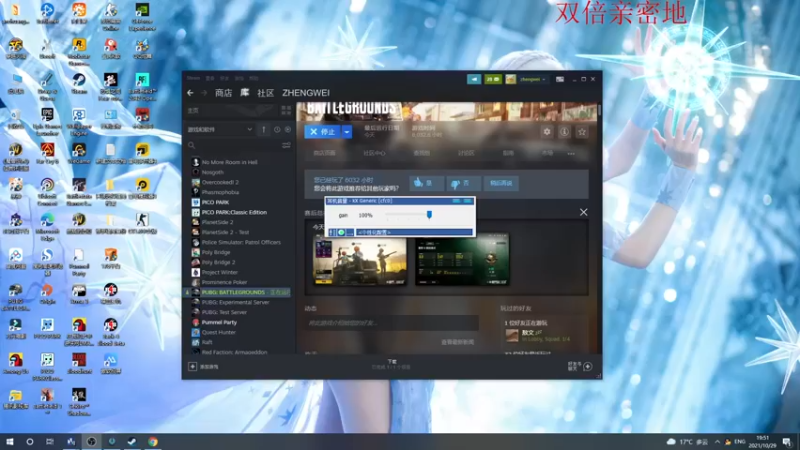The image size is (800, 450).
Task: Open the 讨论区 game tab
Action: coord(466,153)
